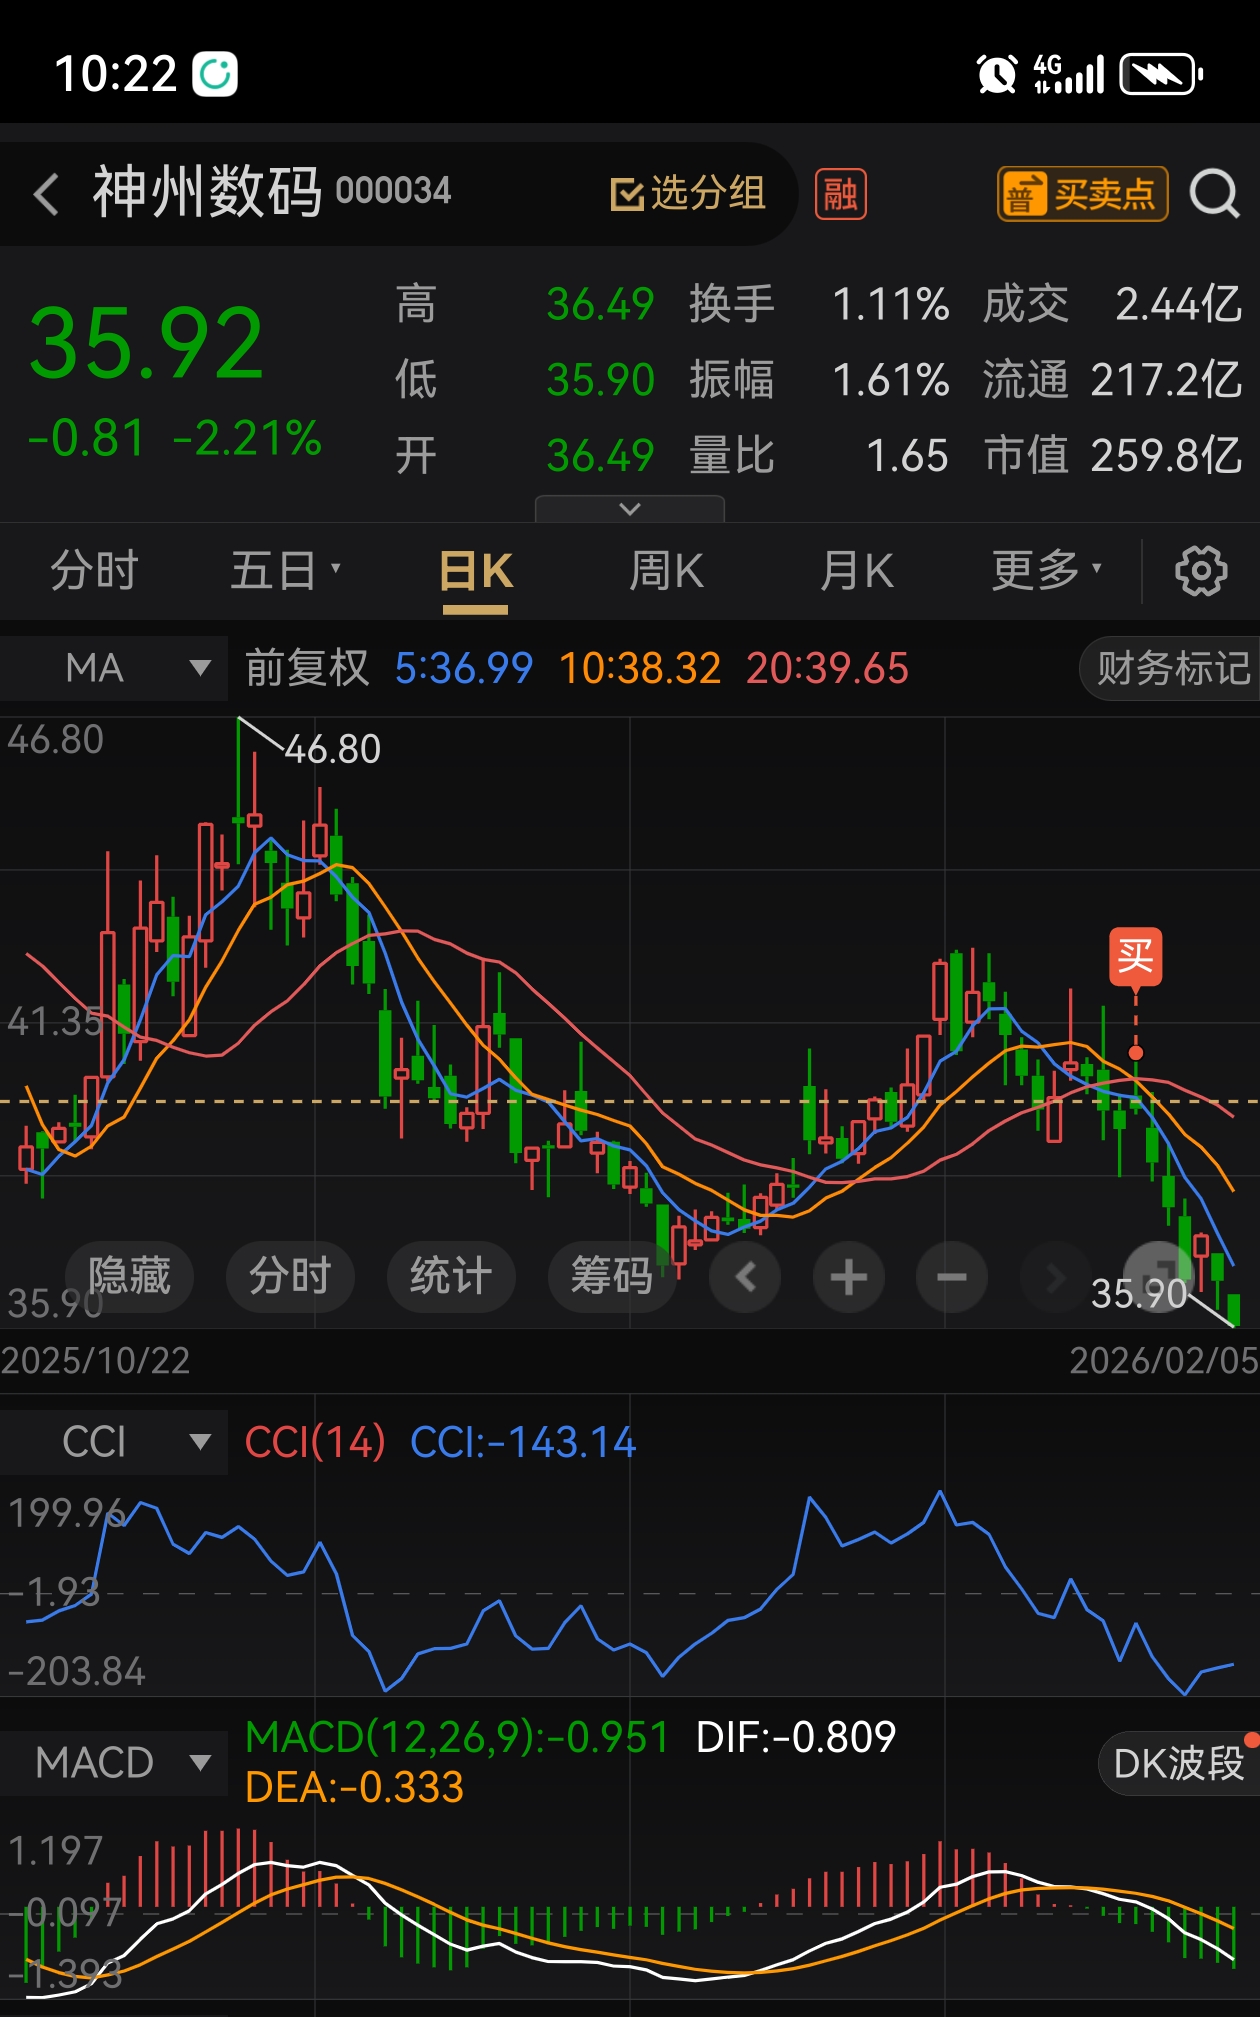This screenshot has height=2017, width=1260.
Task: Tap the stock name 神州数码
Action: (x=207, y=192)
